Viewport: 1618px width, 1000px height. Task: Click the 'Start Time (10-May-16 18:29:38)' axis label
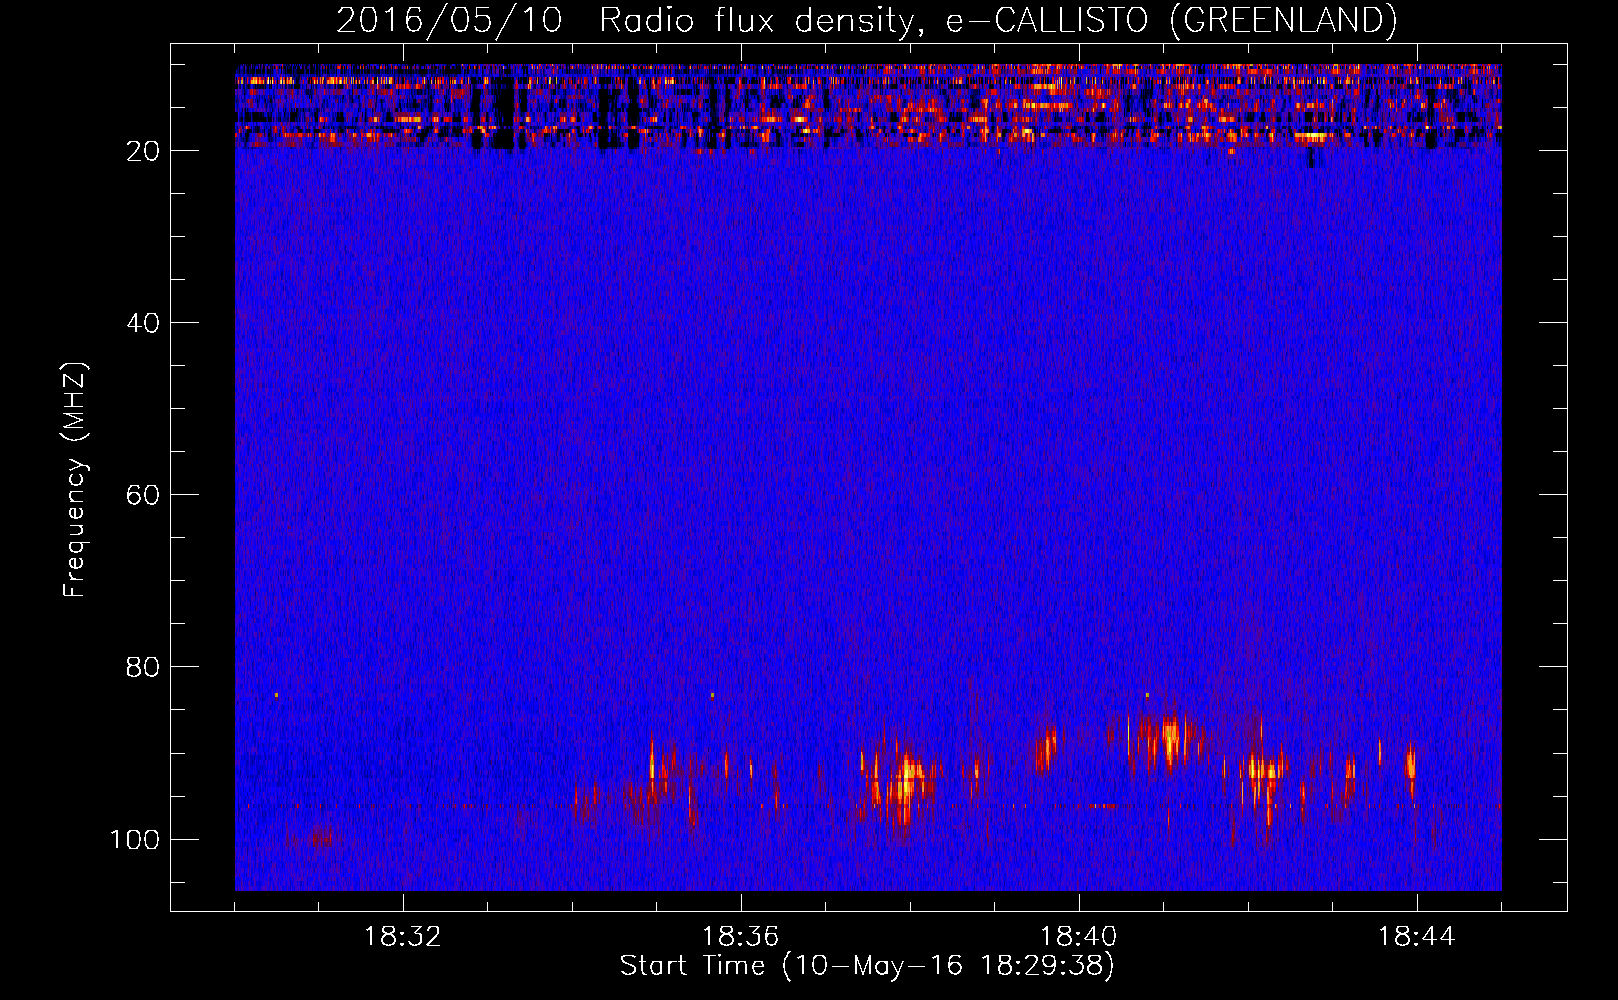867,966
